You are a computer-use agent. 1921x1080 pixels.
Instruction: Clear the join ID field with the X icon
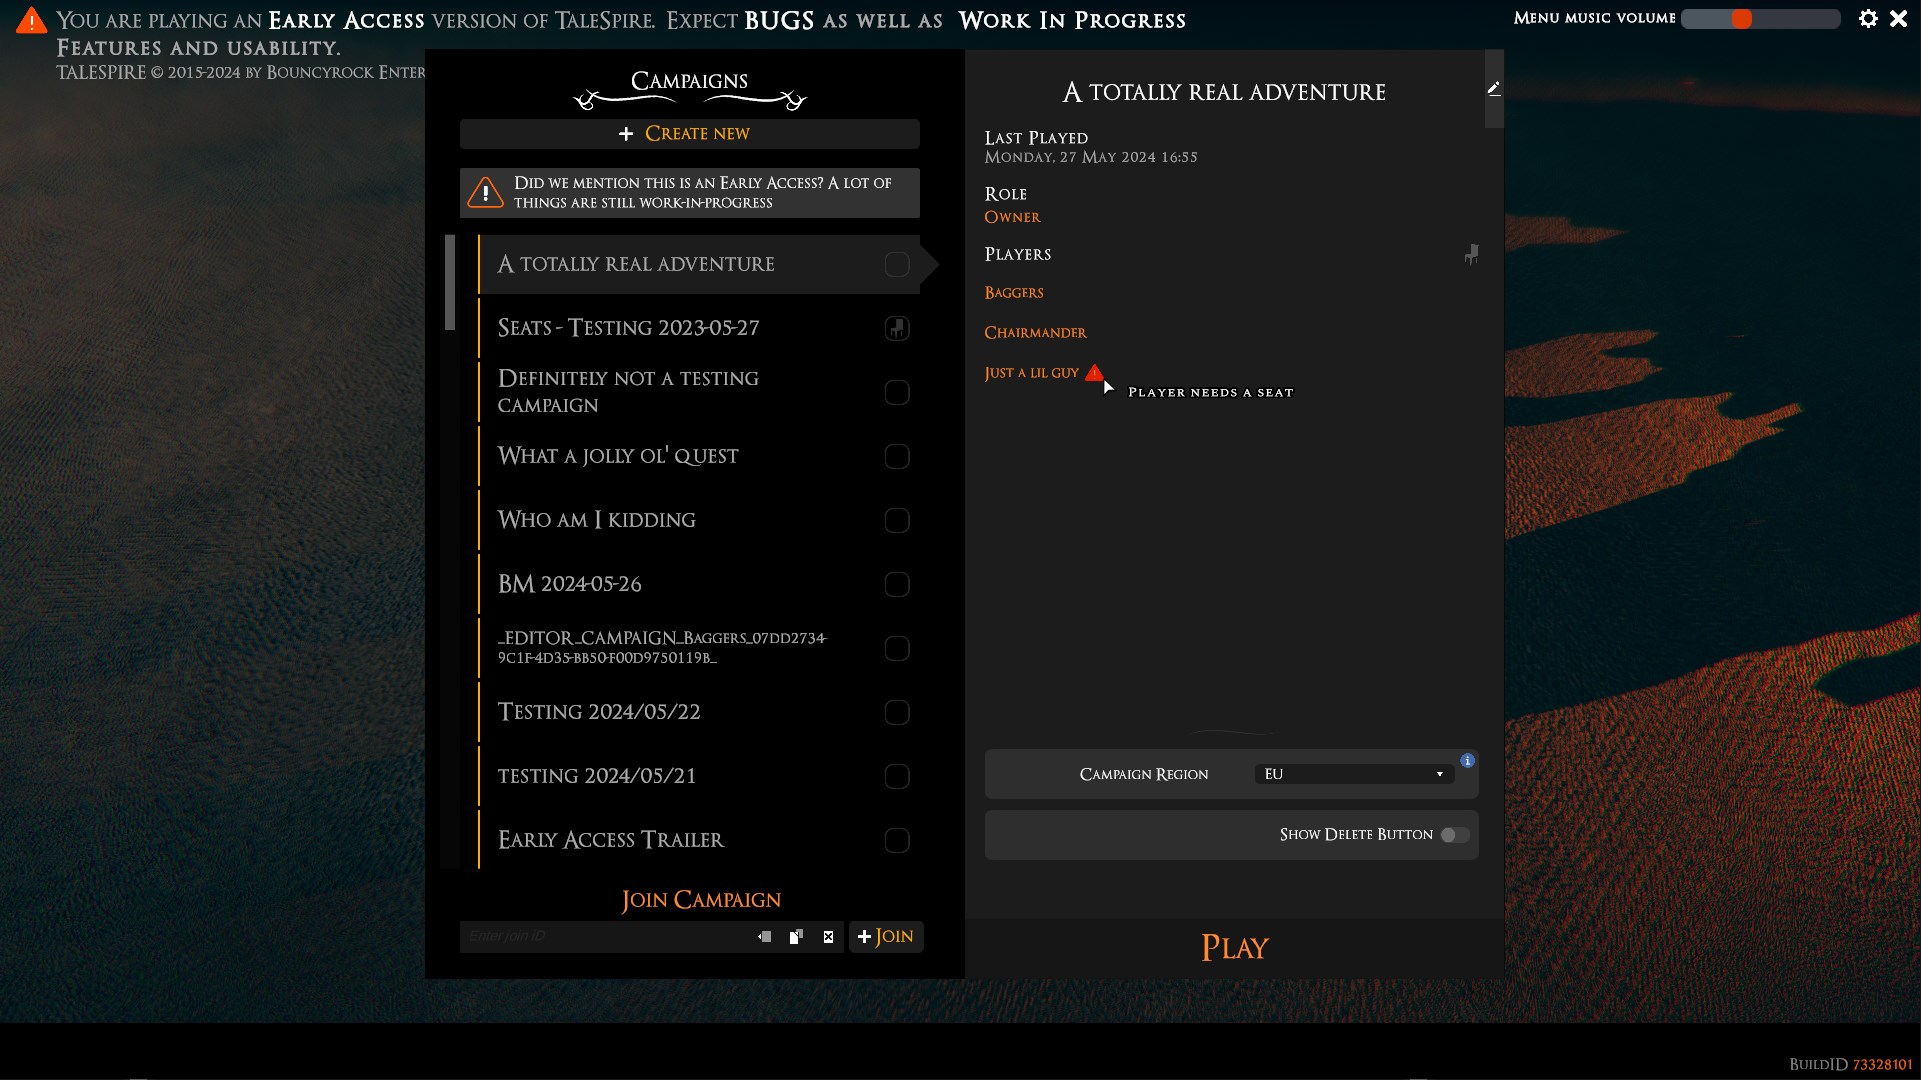coord(828,937)
